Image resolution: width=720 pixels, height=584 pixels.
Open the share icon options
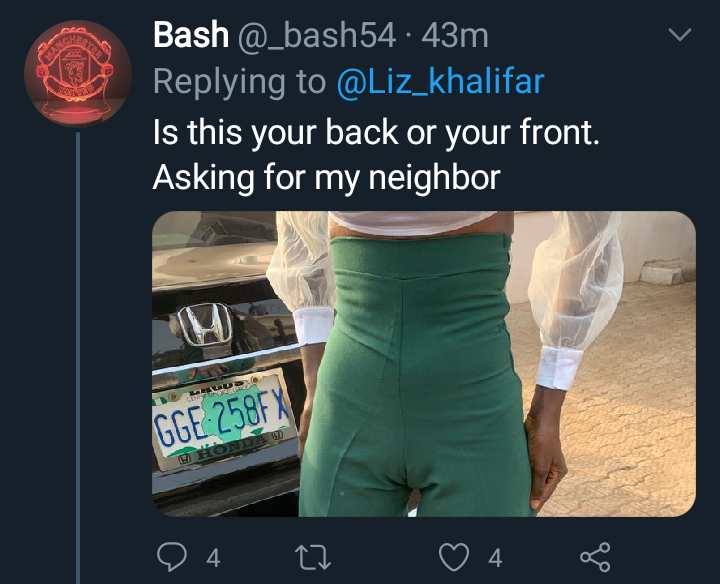point(595,557)
